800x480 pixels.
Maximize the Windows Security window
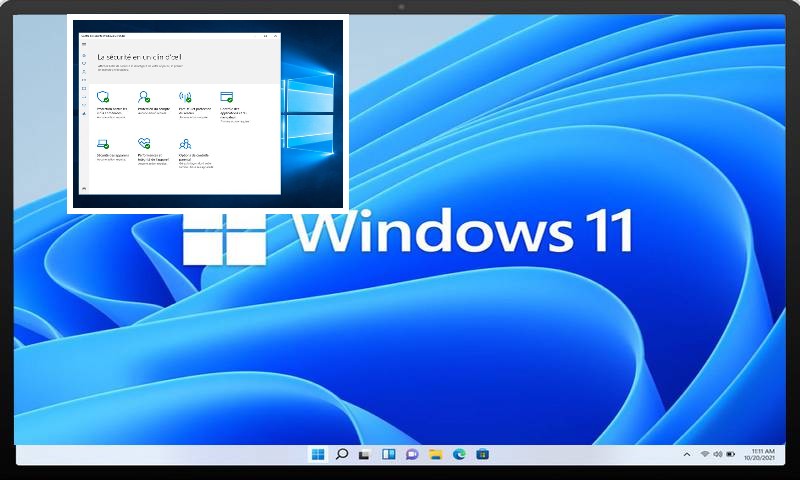265,36
